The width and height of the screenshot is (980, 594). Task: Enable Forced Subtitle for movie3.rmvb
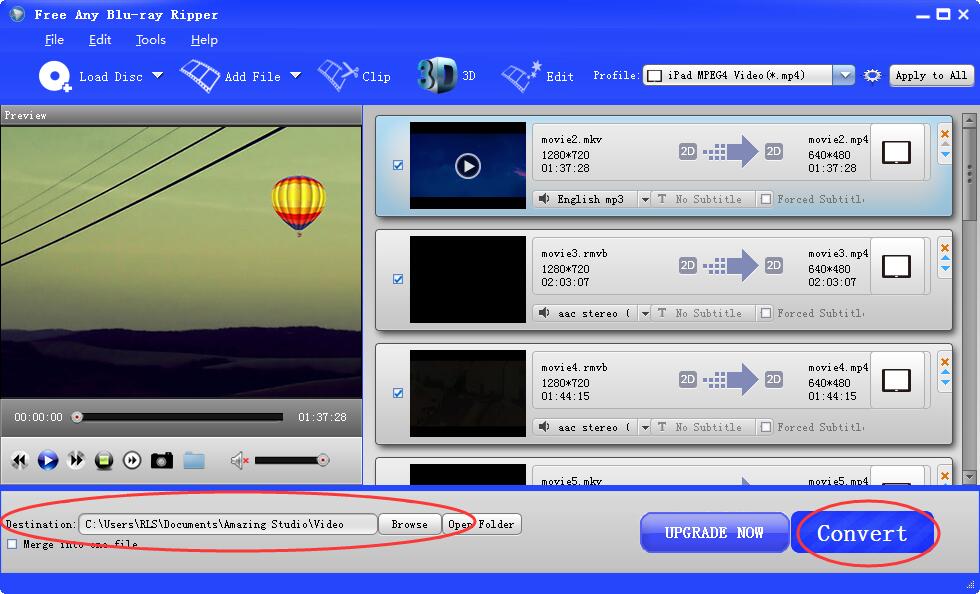point(766,313)
